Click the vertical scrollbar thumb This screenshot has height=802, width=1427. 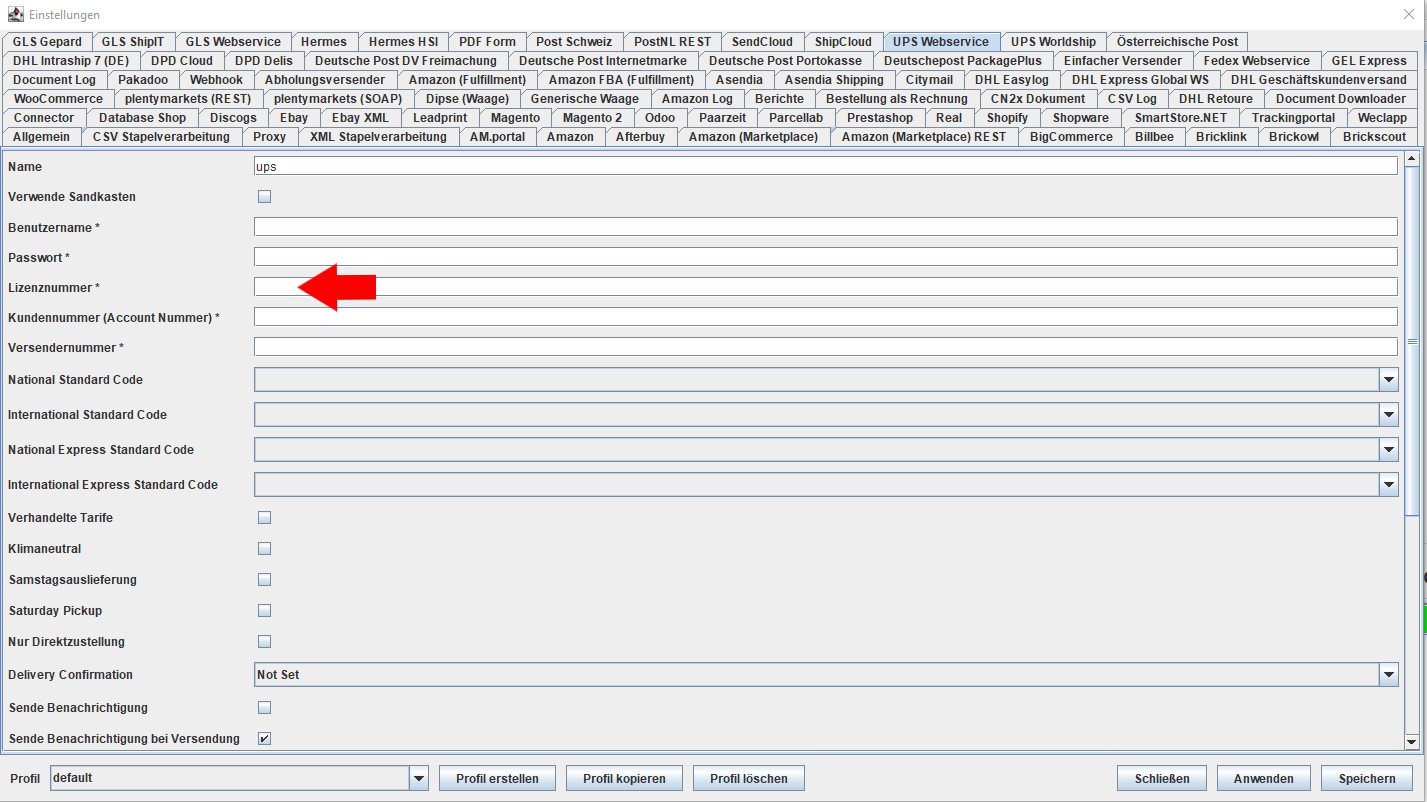pos(1412,342)
